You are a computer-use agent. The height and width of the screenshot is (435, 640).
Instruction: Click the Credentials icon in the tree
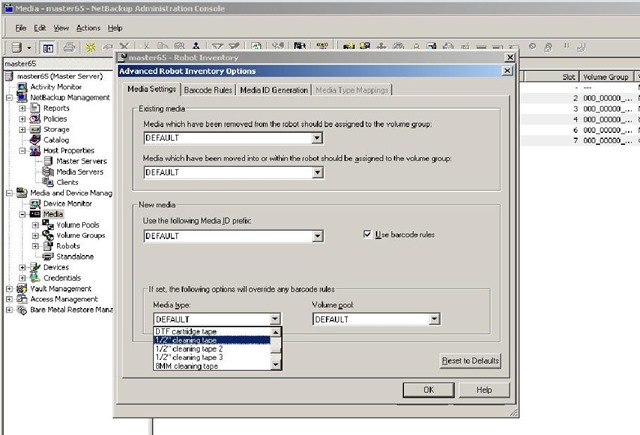(x=36, y=278)
